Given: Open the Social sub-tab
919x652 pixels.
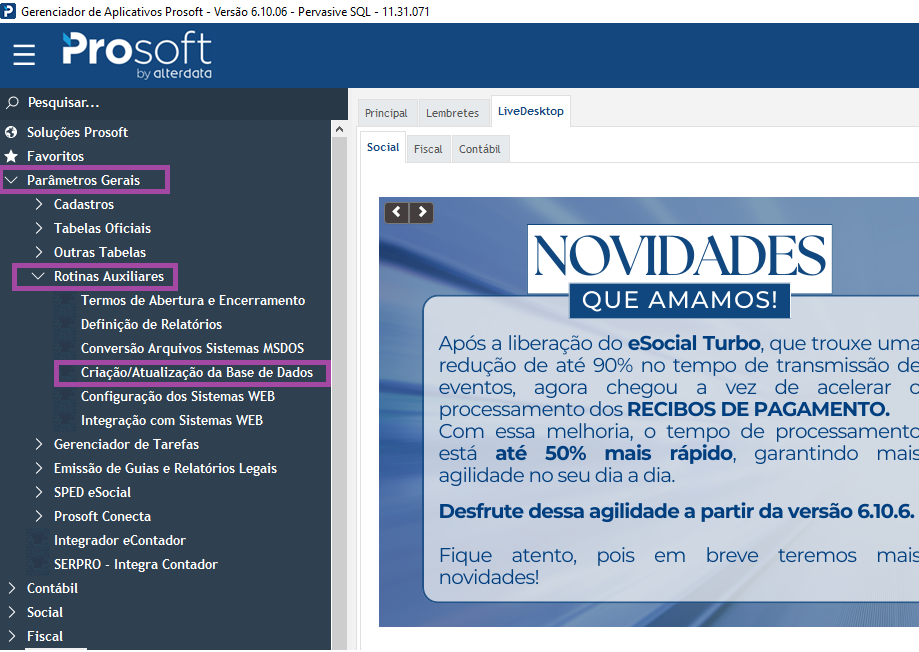Looking at the screenshot, I should (x=383, y=147).
